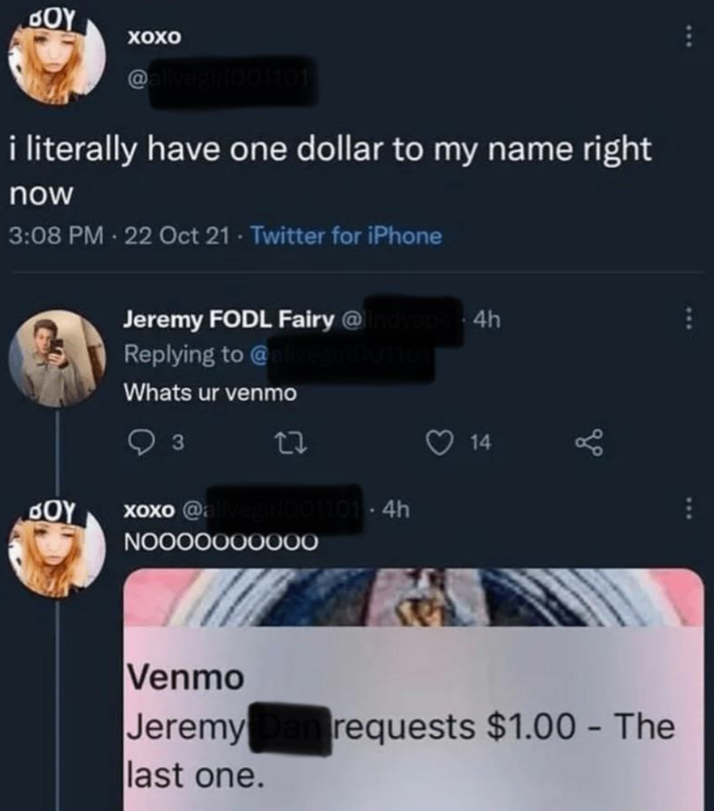This screenshot has width=714, height=811.
Task: Open the "Whats ur venmo" reply text
Action: (x=210, y=393)
